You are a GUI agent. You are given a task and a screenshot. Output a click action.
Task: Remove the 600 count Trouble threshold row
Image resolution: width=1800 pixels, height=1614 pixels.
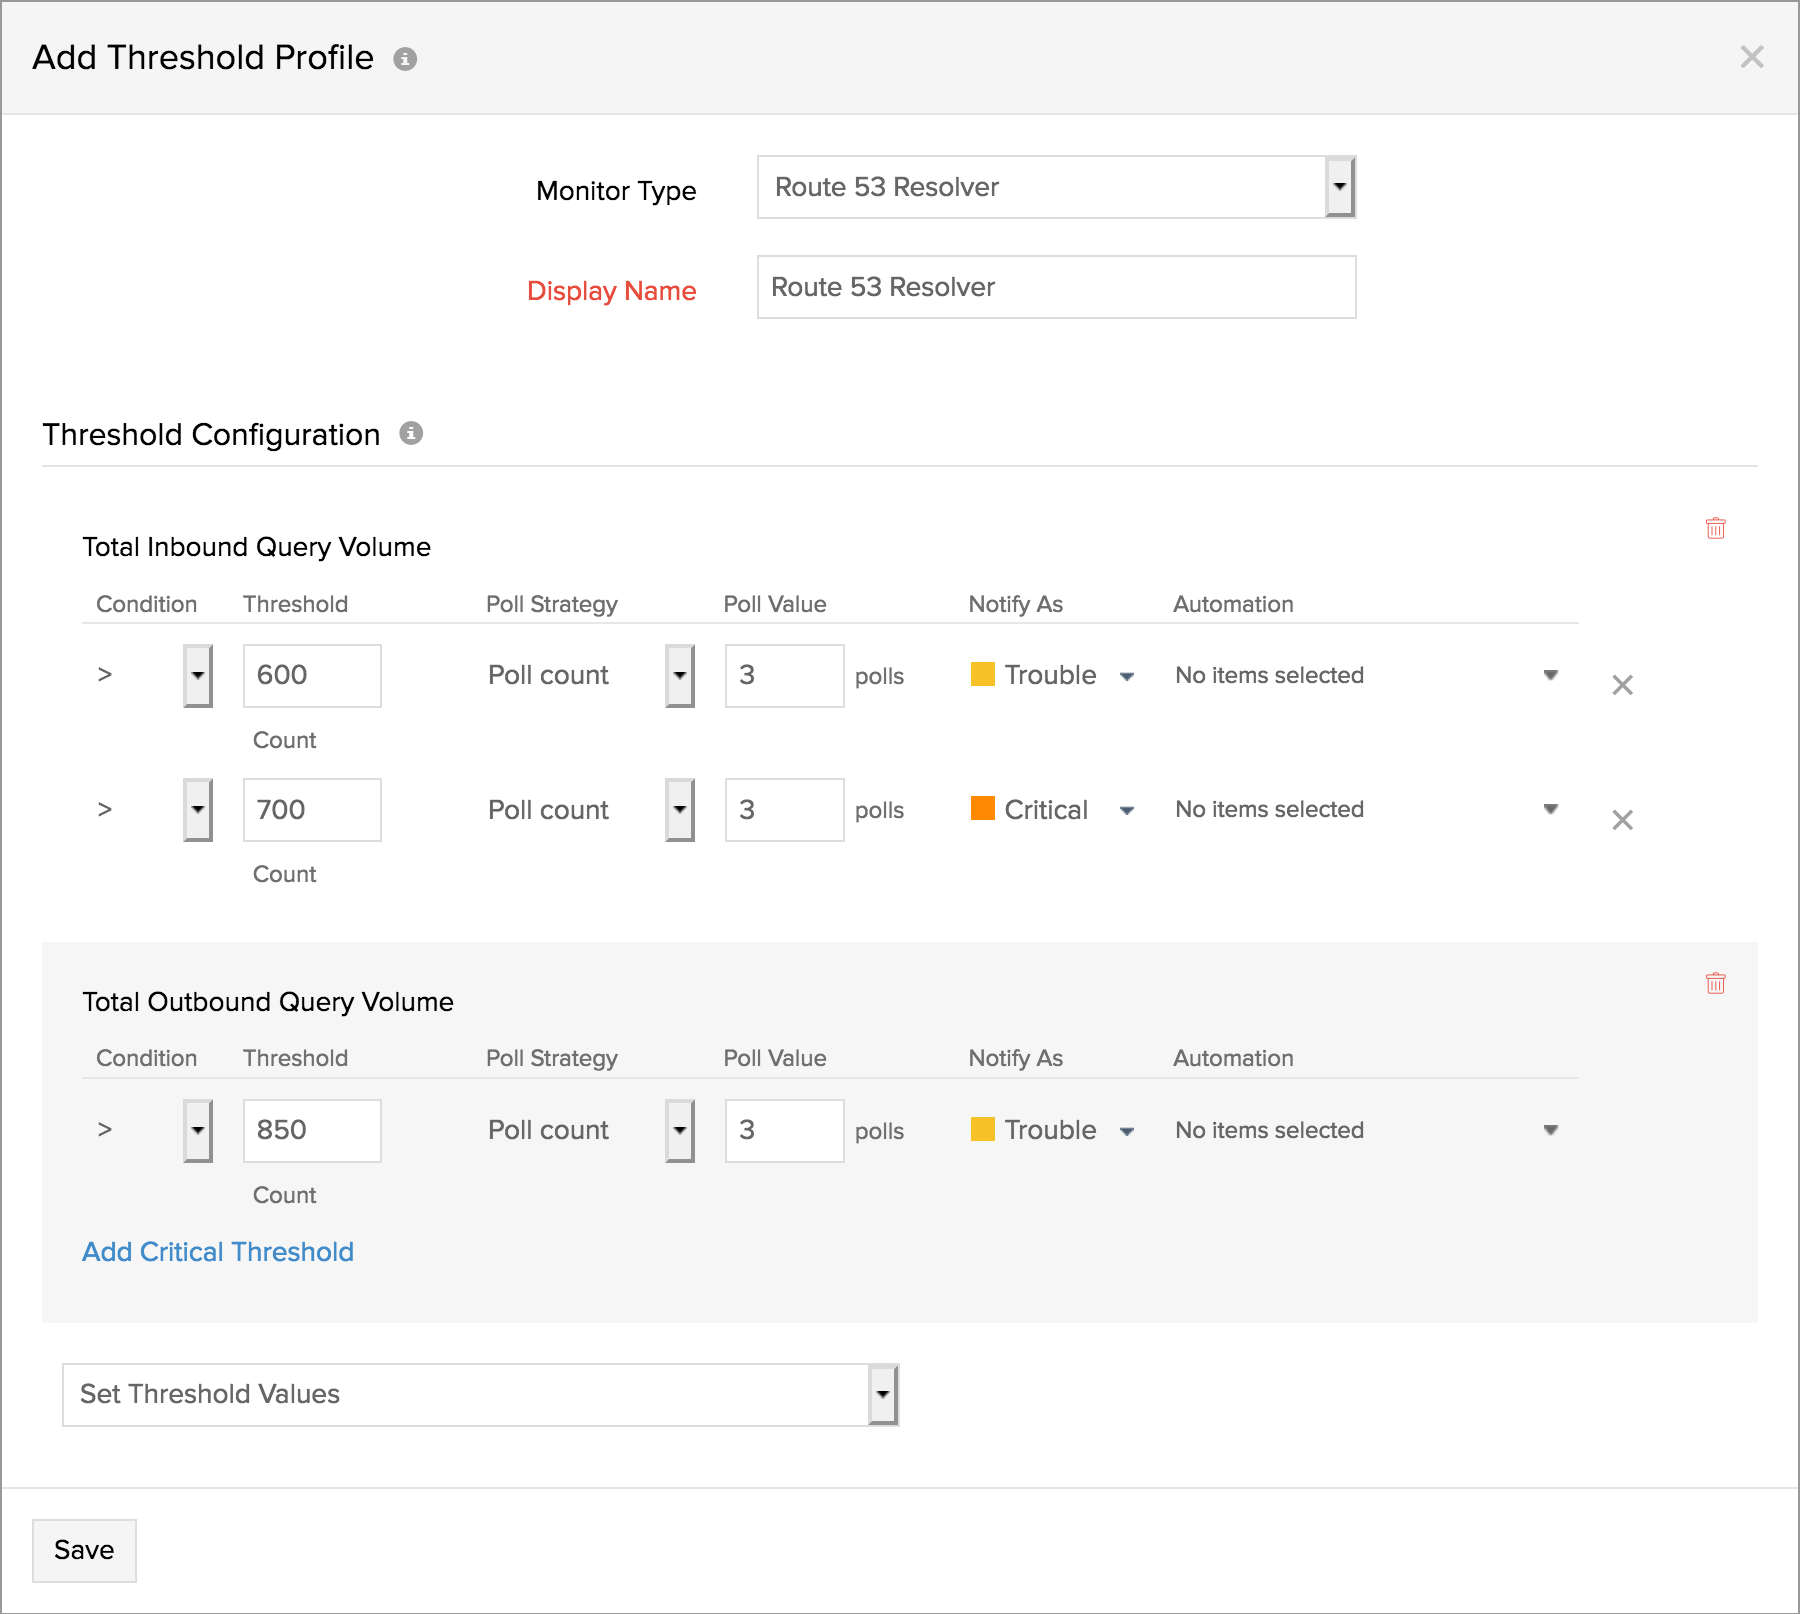point(1622,685)
